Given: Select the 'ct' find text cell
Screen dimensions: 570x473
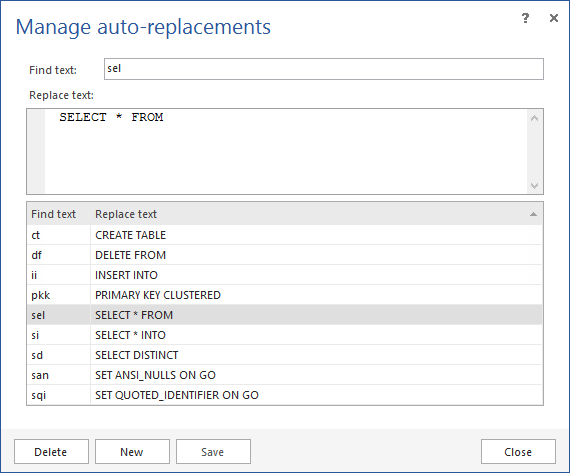Looking at the screenshot, I should pos(59,235).
